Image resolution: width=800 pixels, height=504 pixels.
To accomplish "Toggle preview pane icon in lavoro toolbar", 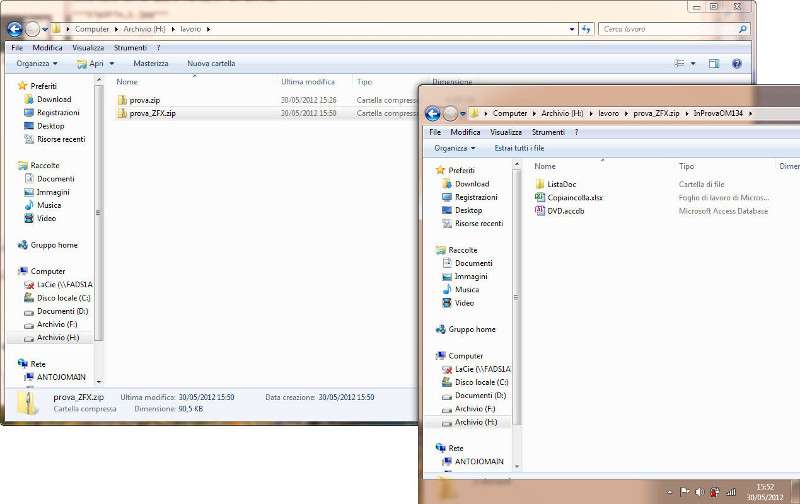I will coord(714,63).
